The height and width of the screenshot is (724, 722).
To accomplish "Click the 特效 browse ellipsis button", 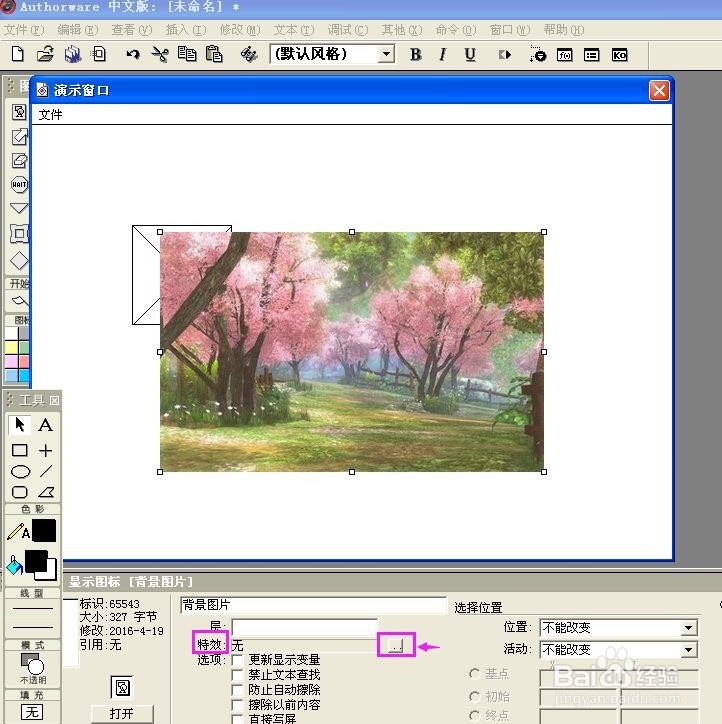I will pos(396,645).
